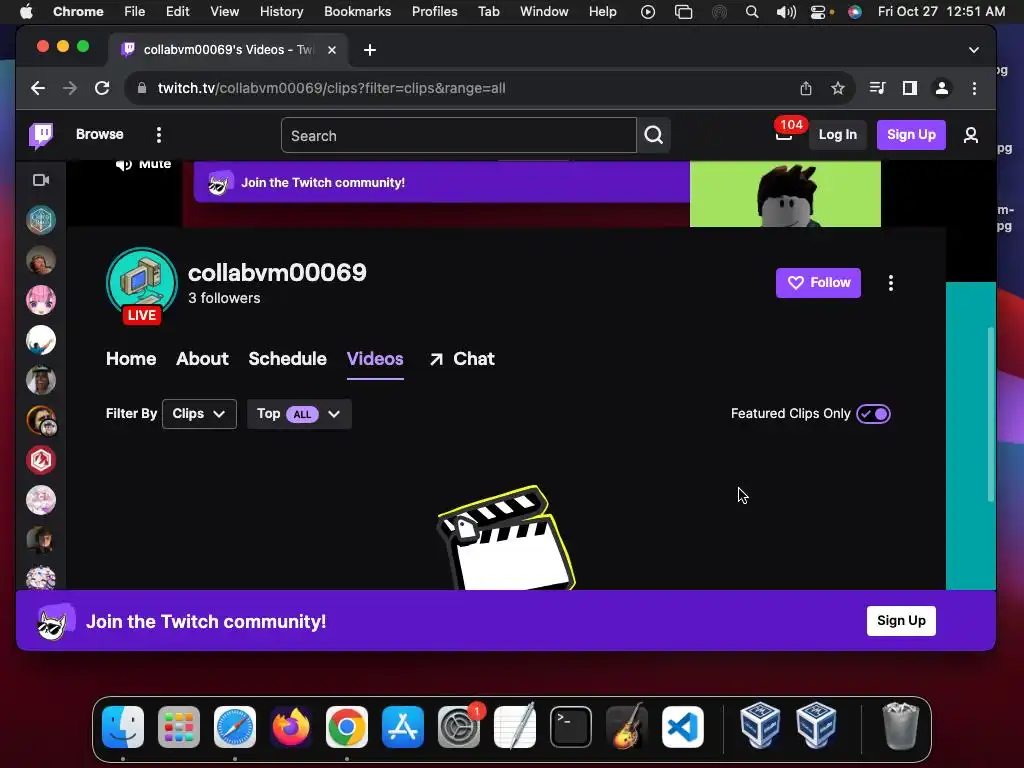
Task: Open the pink-haired avatar channel in sidebar
Action: (40, 300)
